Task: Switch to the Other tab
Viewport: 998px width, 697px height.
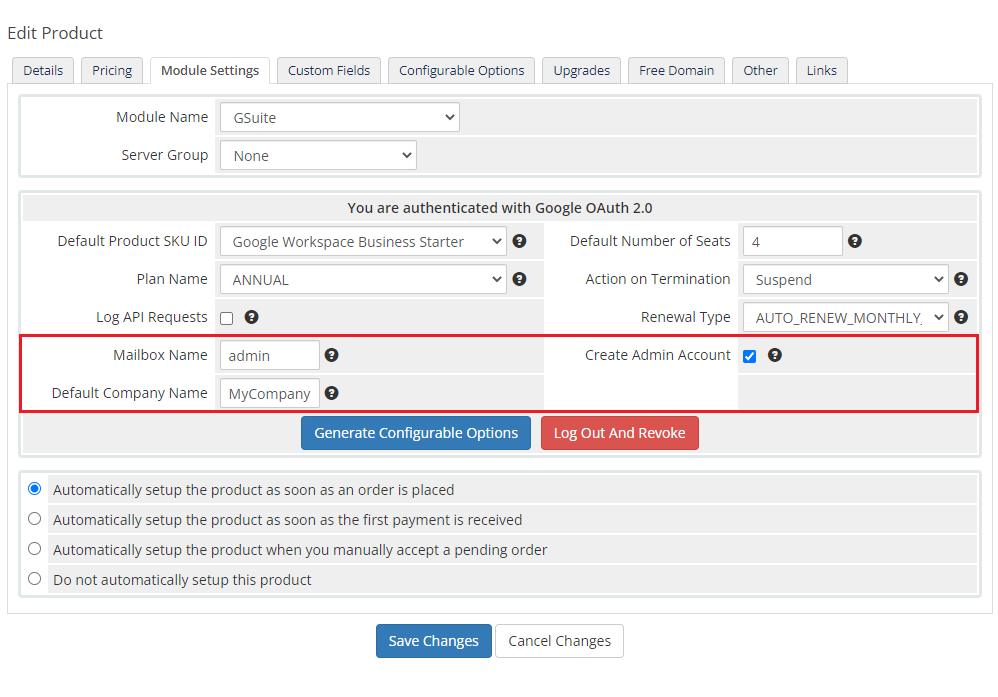Action: point(761,71)
